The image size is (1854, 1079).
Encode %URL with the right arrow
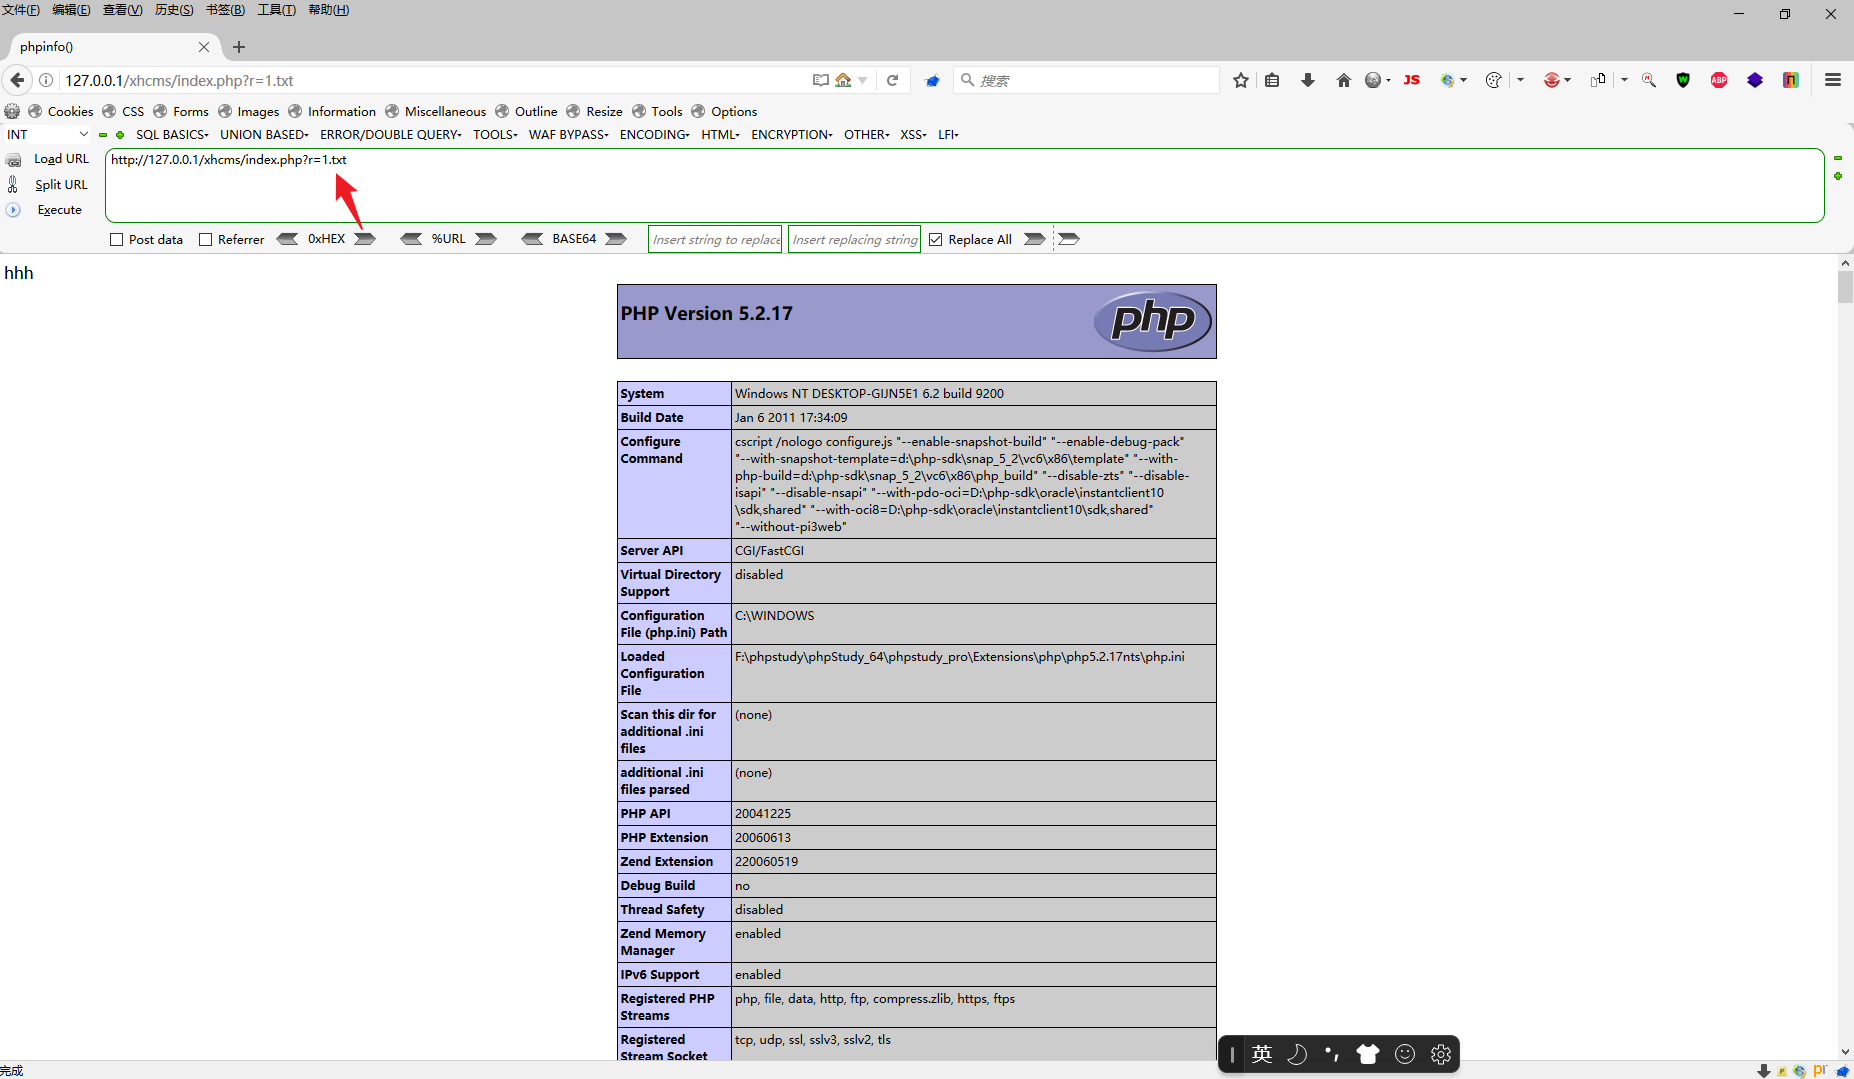pyautogui.click(x=486, y=239)
